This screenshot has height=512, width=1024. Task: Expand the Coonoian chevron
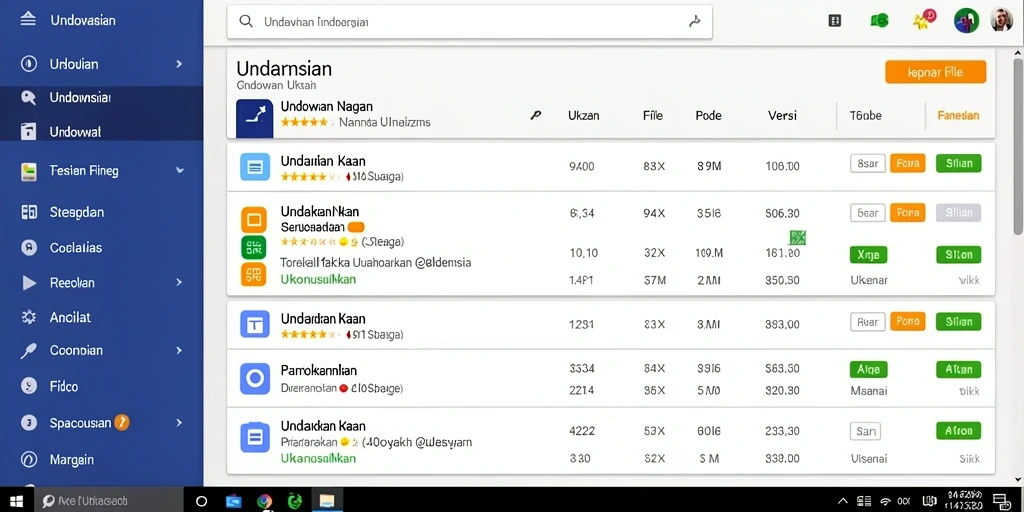click(x=179, y=351)
